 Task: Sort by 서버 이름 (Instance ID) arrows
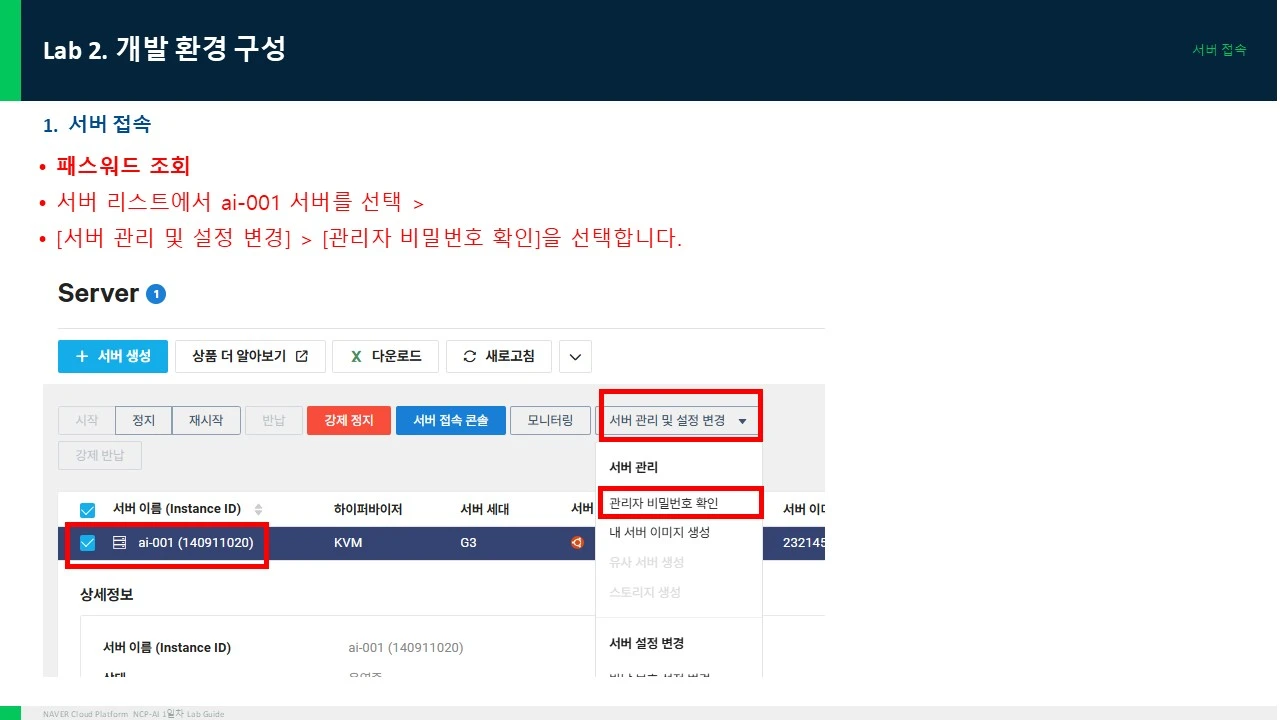[259, 509]
